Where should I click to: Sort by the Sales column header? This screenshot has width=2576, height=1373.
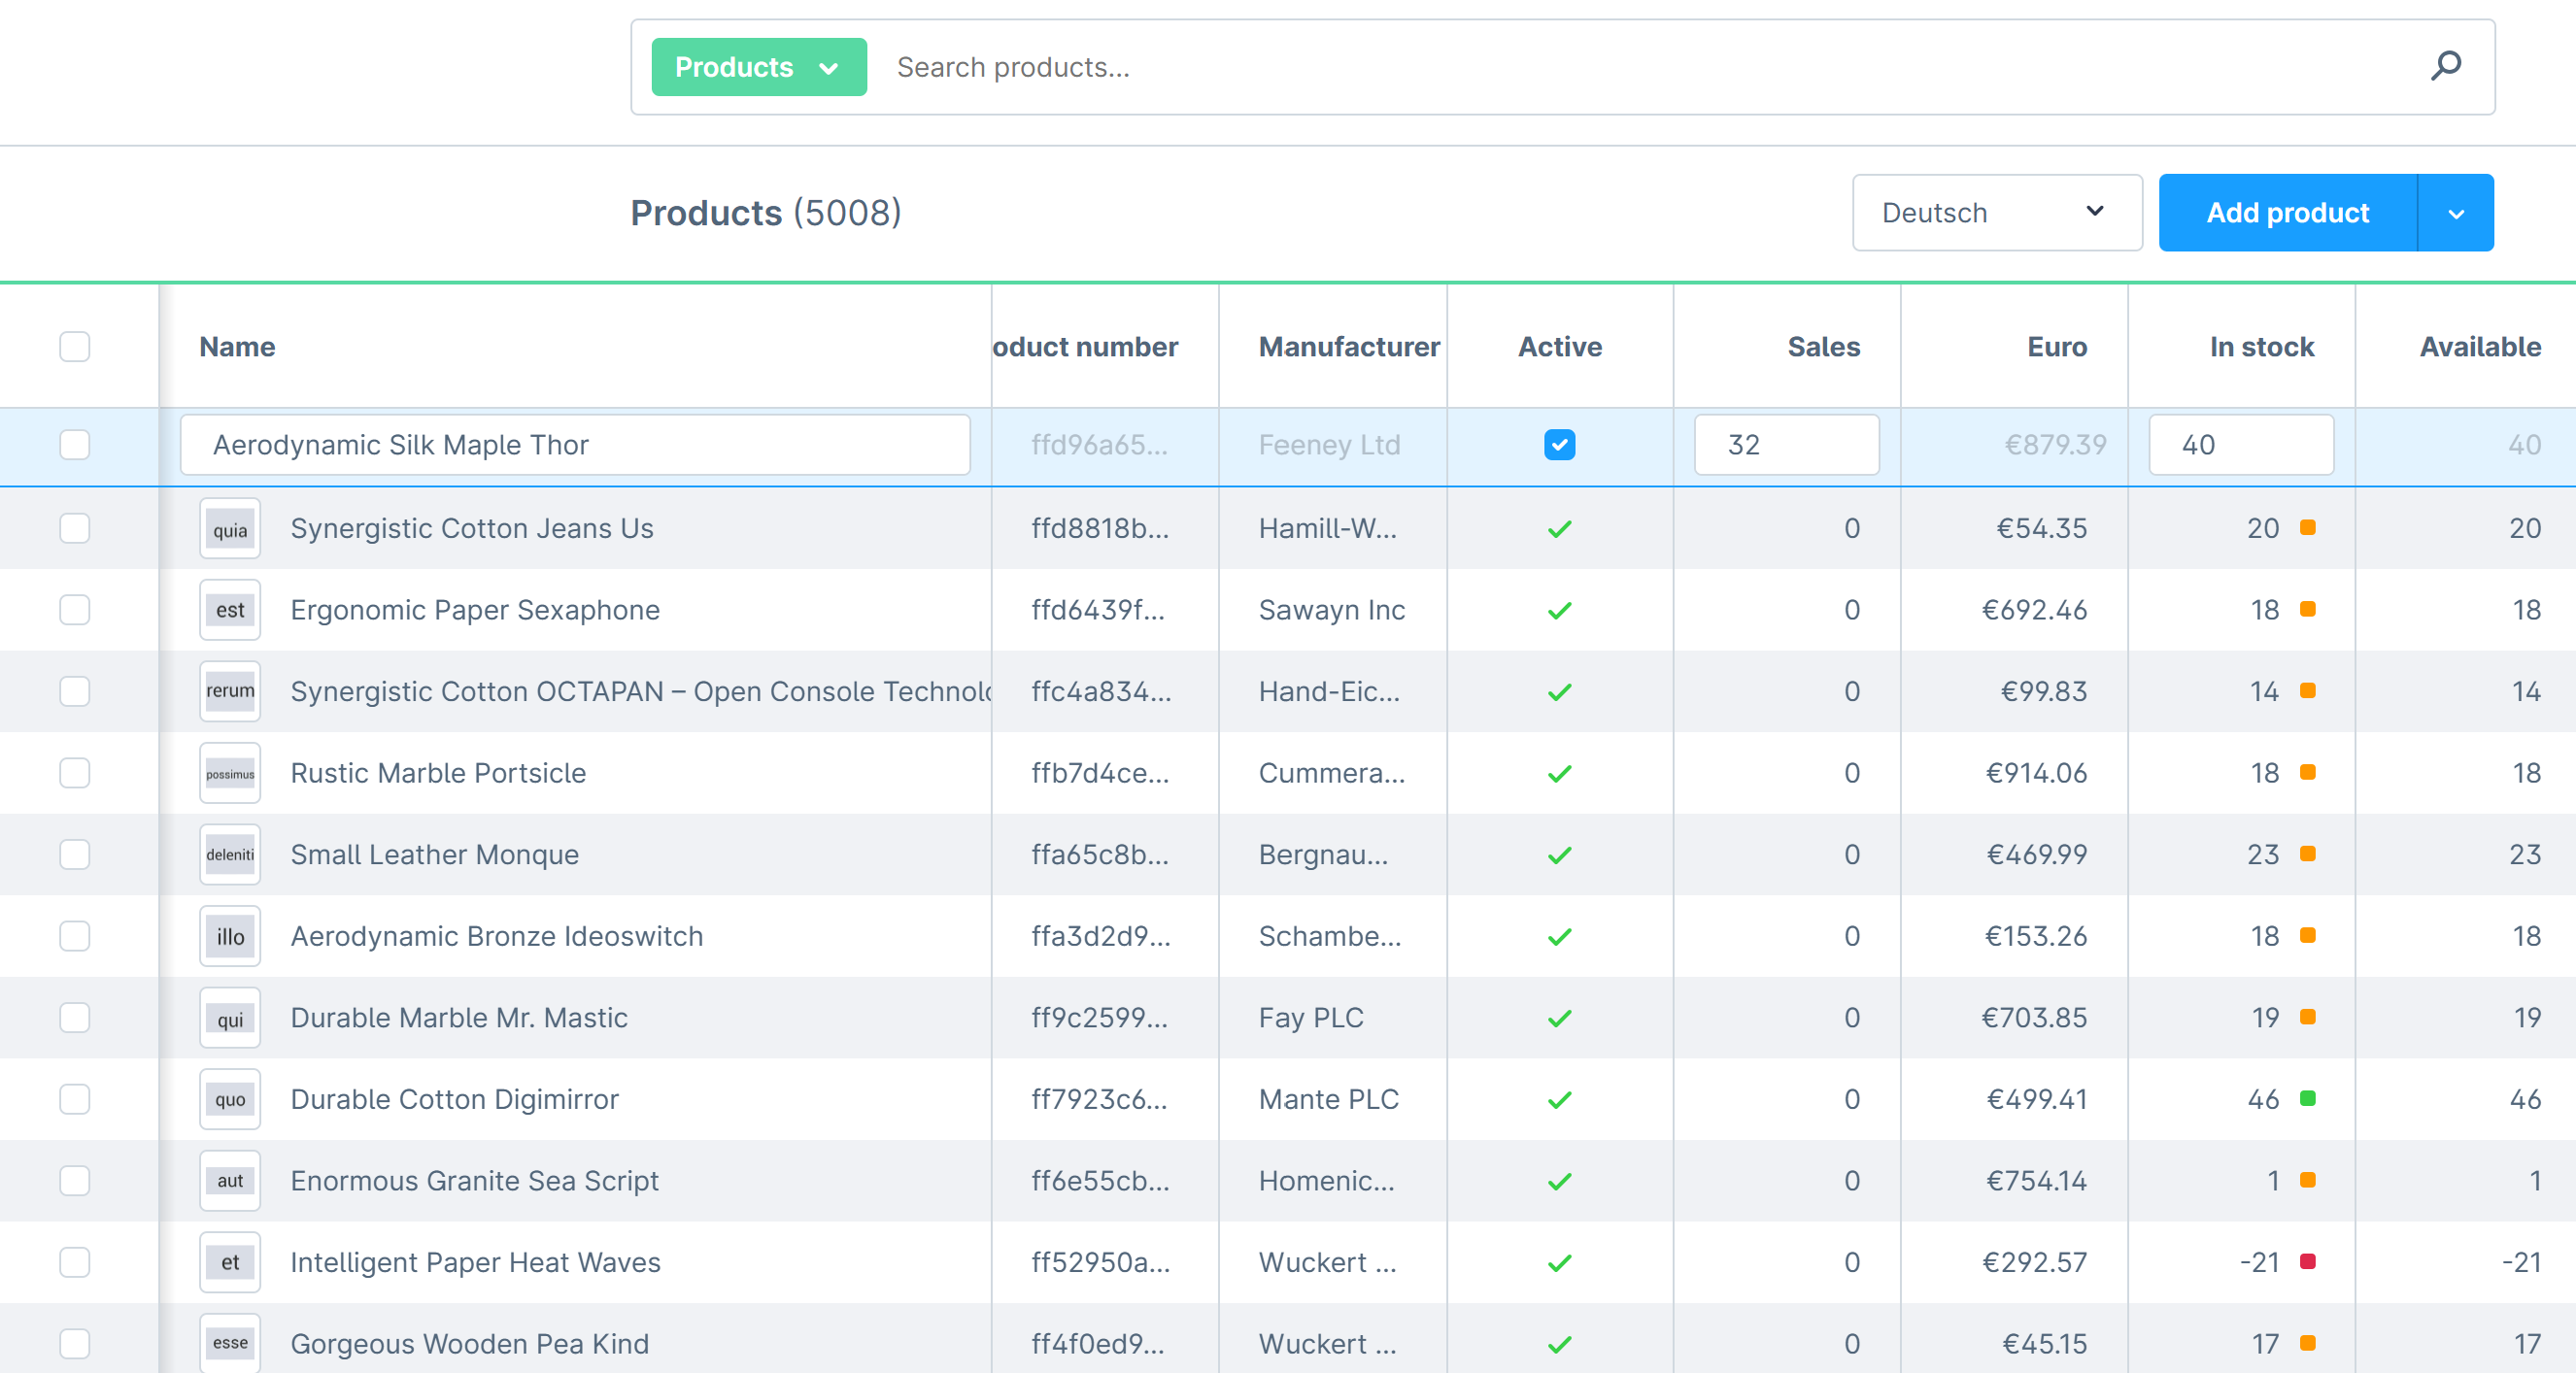pos(1823,346)
